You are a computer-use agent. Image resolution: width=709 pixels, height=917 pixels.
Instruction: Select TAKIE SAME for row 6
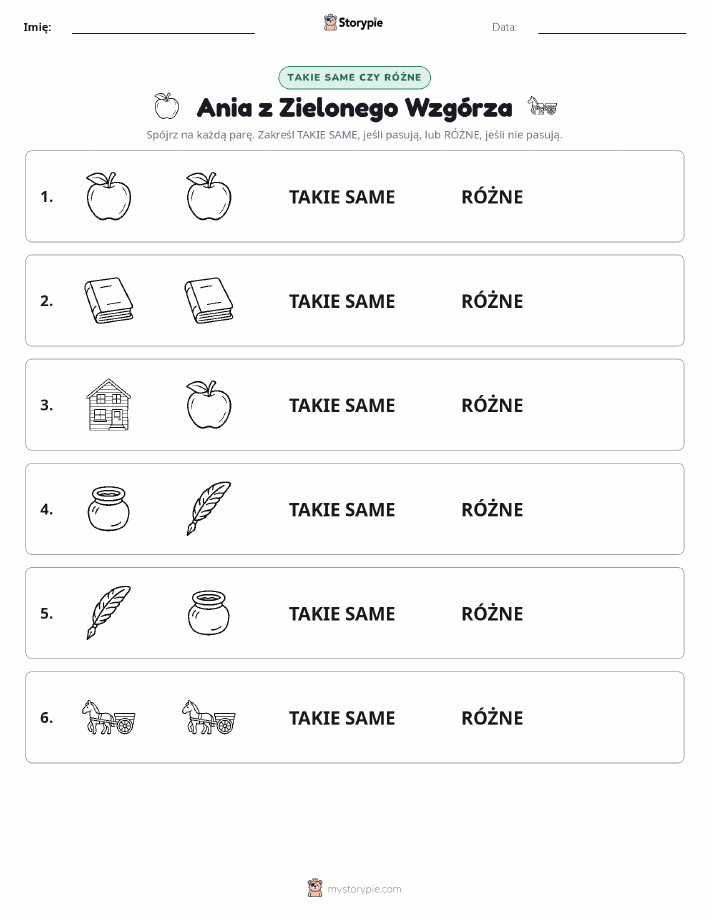[x=342, y=718]
